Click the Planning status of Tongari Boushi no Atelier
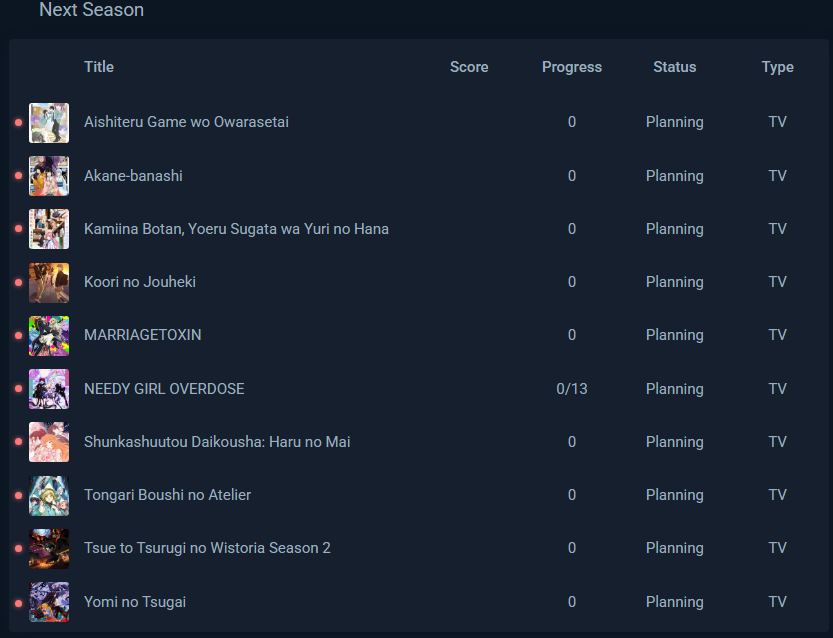The height and width of the screenshot is (638, 833). 675,495
